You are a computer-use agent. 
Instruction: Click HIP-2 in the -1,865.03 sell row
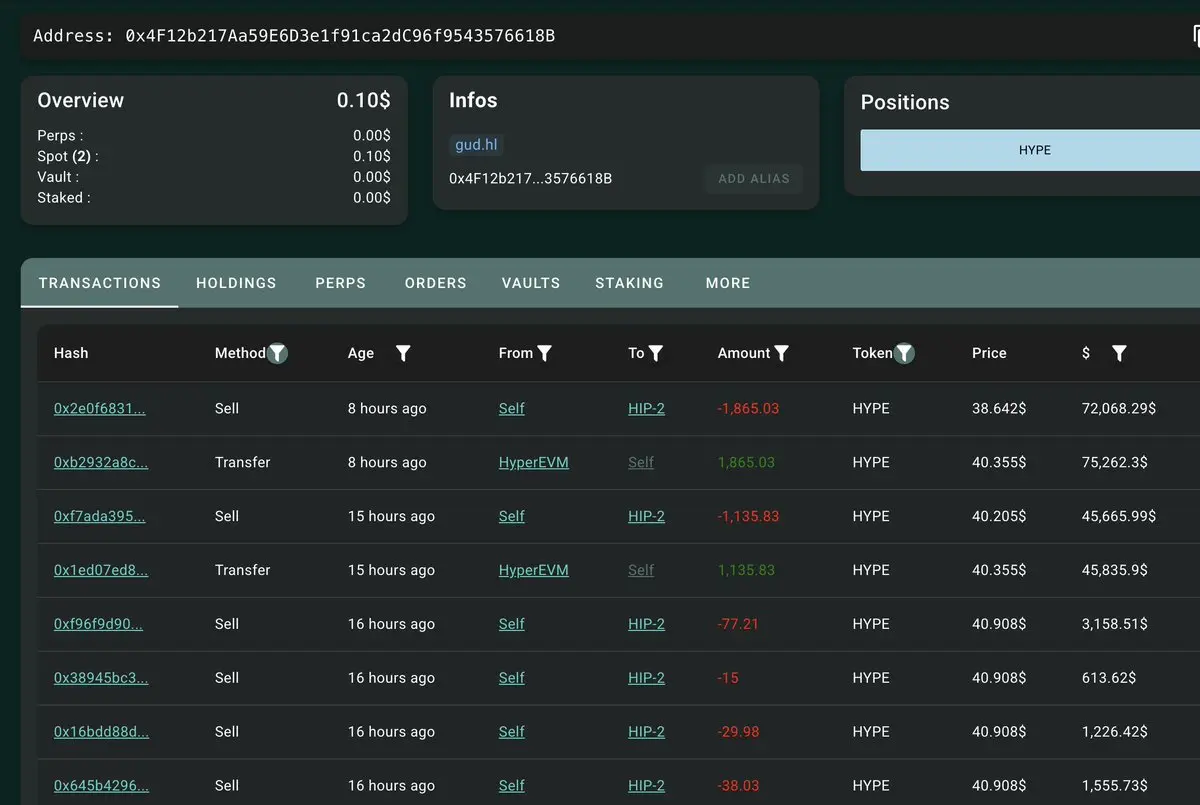pos(646,408)
